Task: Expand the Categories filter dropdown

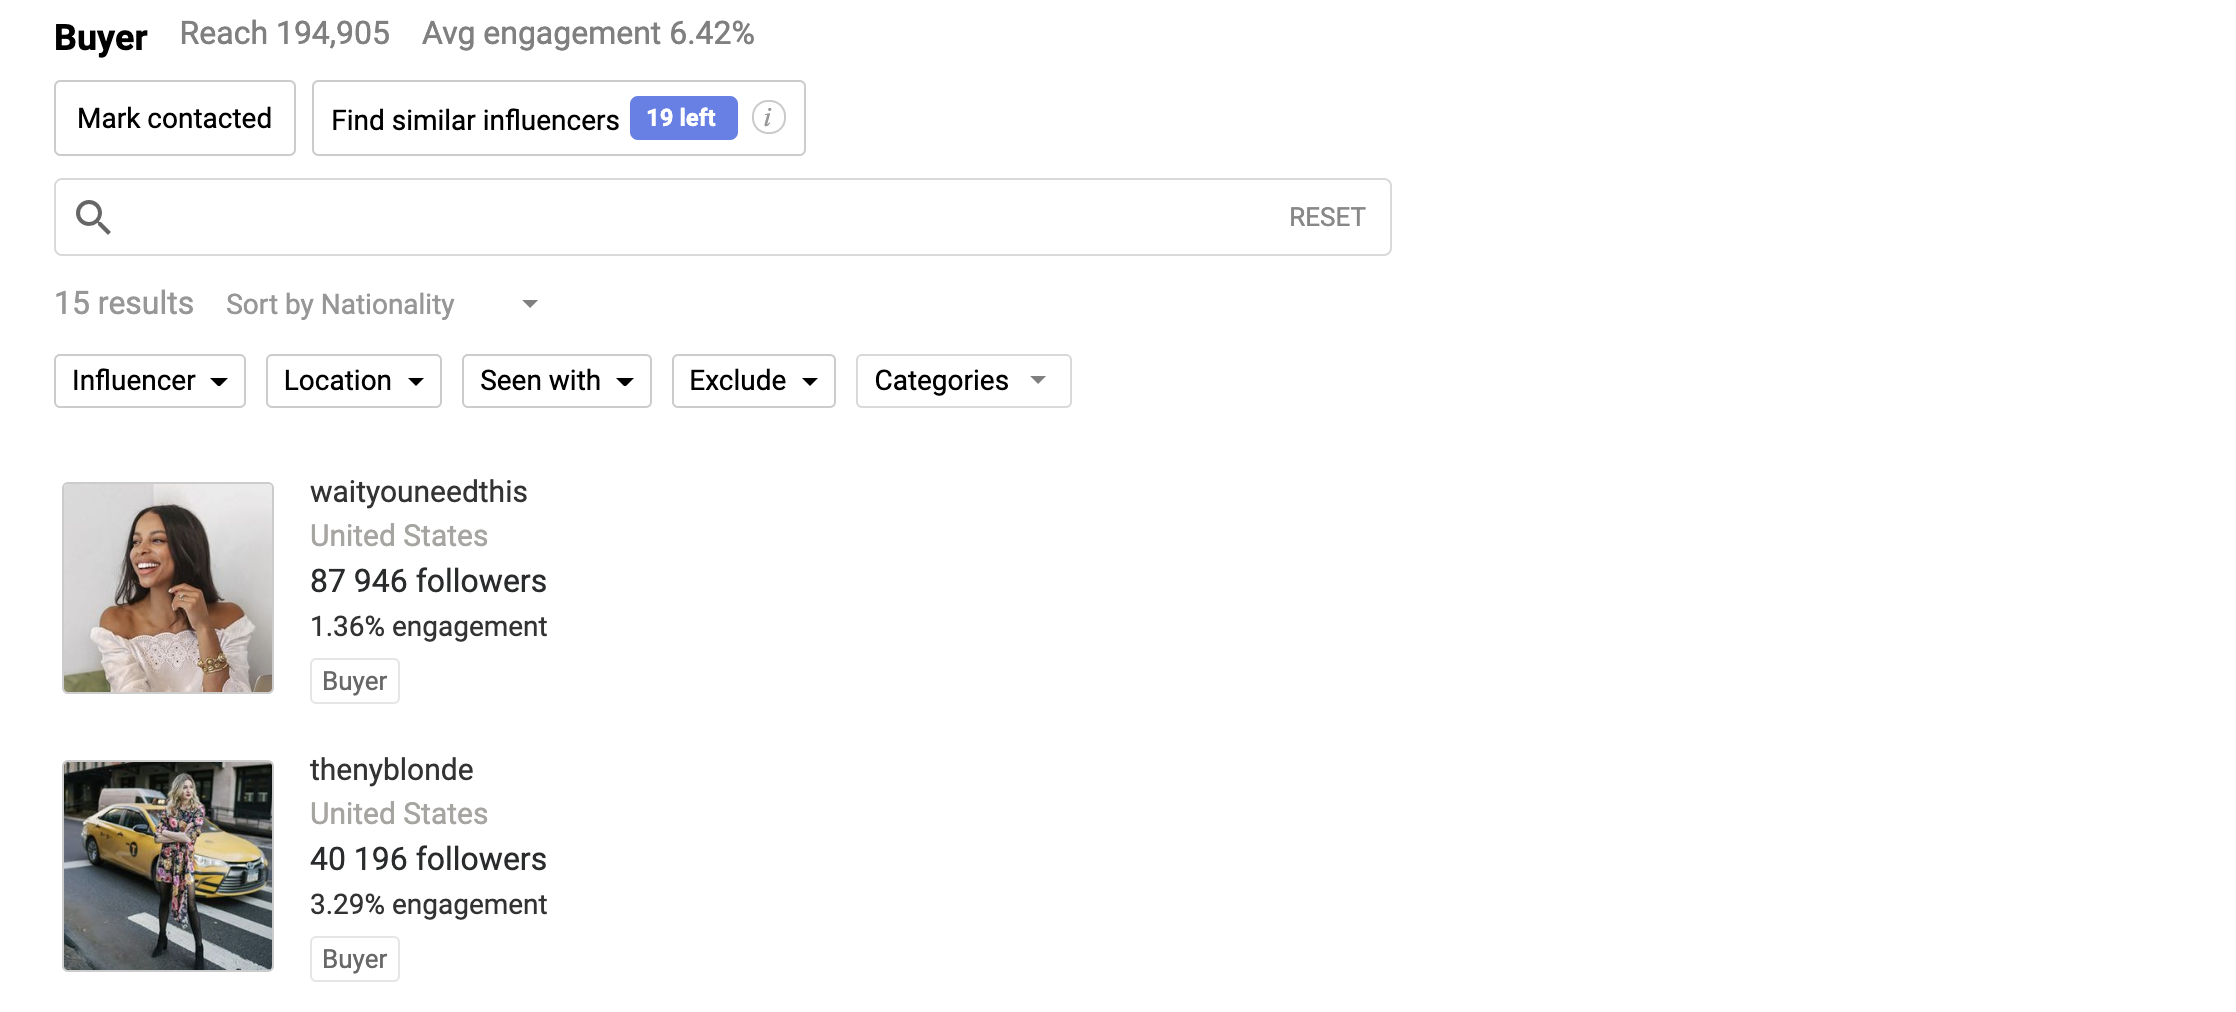Action: pos(964,381)
